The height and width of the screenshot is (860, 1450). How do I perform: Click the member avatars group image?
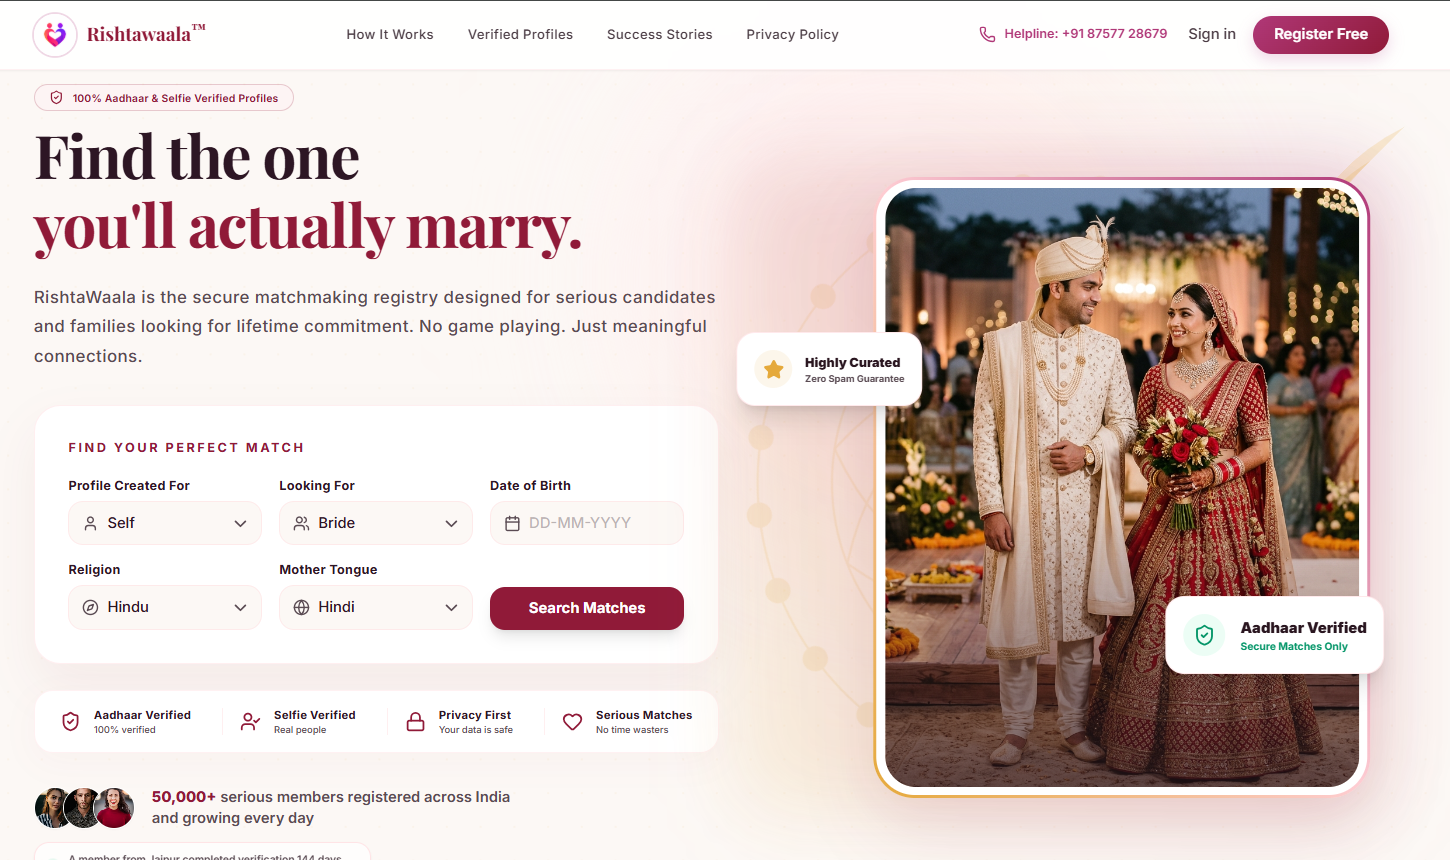click(x=84, y=807)
